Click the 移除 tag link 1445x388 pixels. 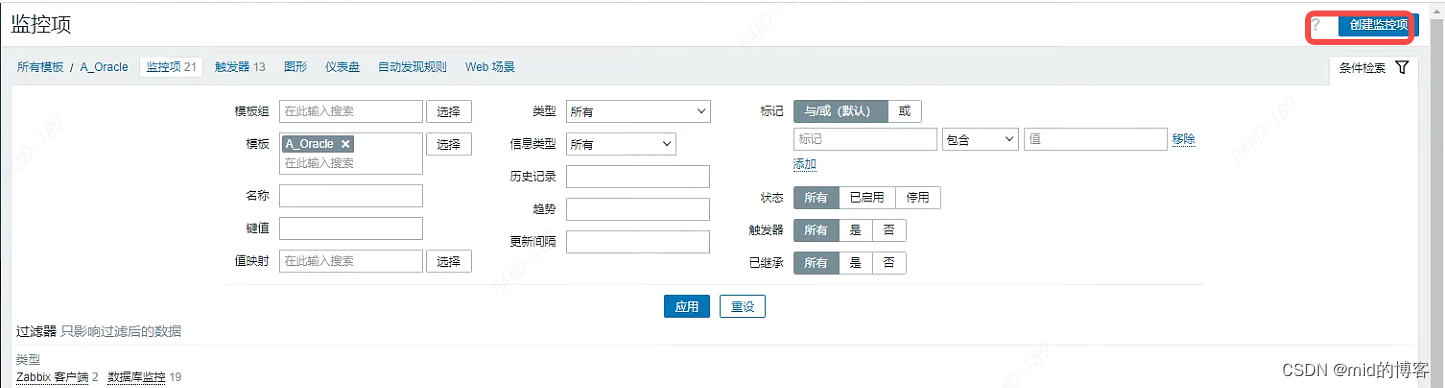tap(1184, 139)
